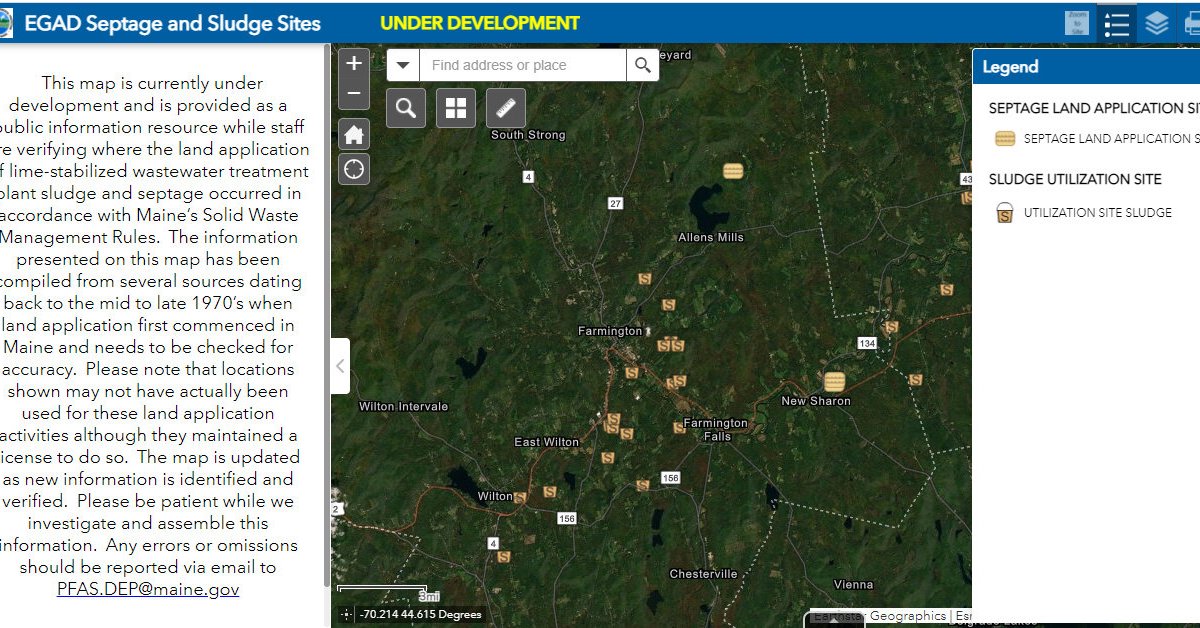Collapse the left information panel
Image resolution: width=1200 pixels, height=628 pixels.
click(x=340, y=365)
